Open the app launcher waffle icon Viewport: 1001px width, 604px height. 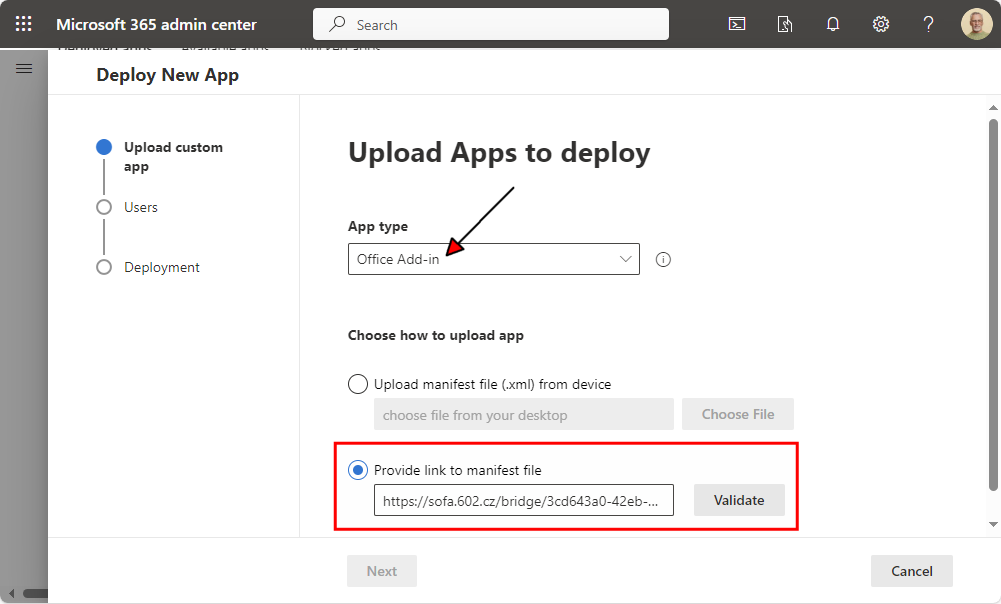tap(24, 24)
